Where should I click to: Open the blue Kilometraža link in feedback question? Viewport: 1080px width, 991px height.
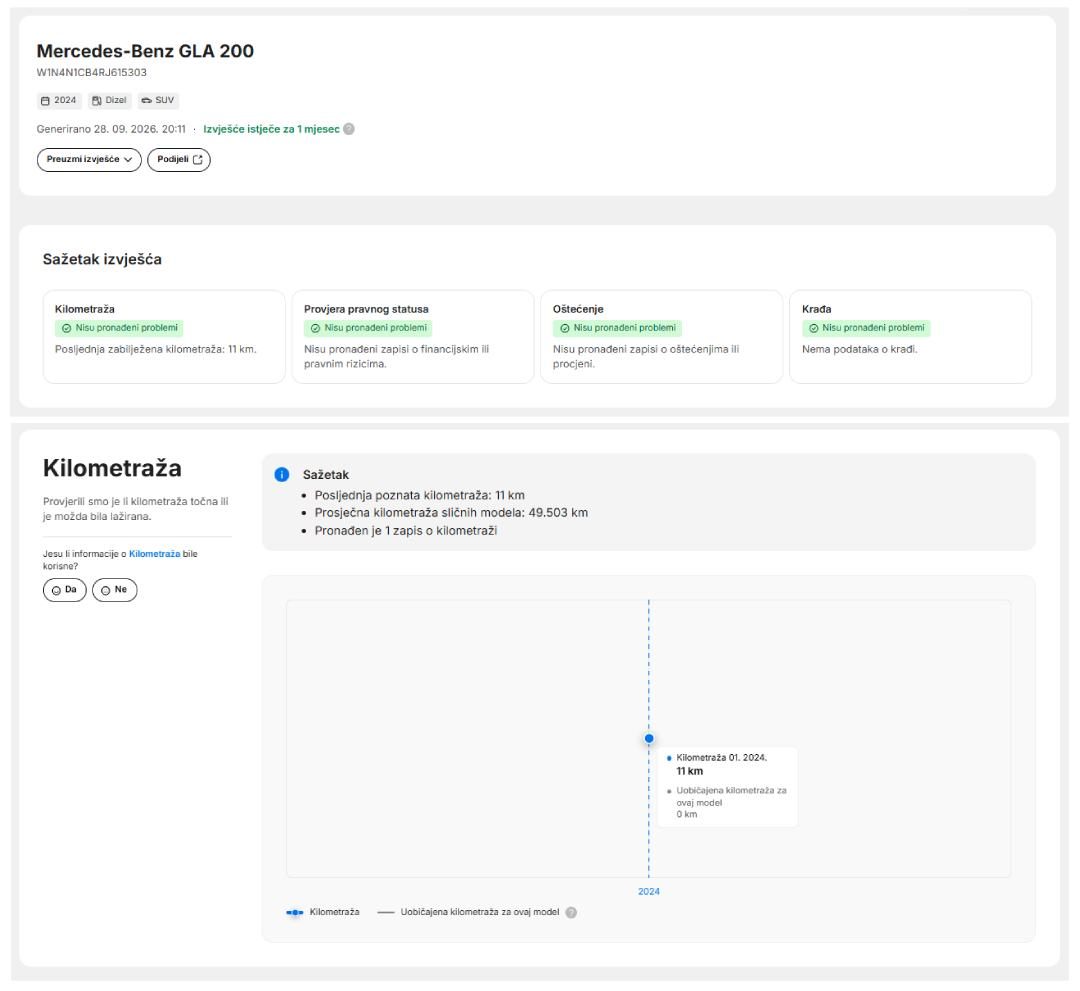[x=154, y=554]
